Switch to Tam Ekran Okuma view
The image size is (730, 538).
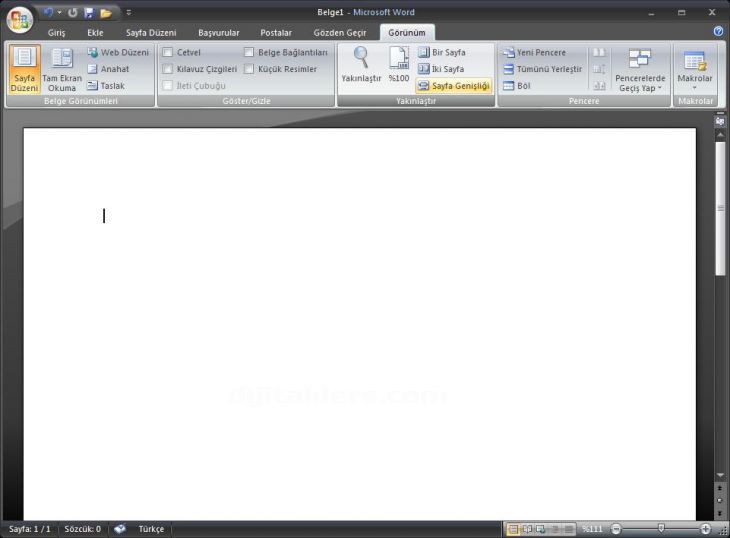(x=62, y=69)
